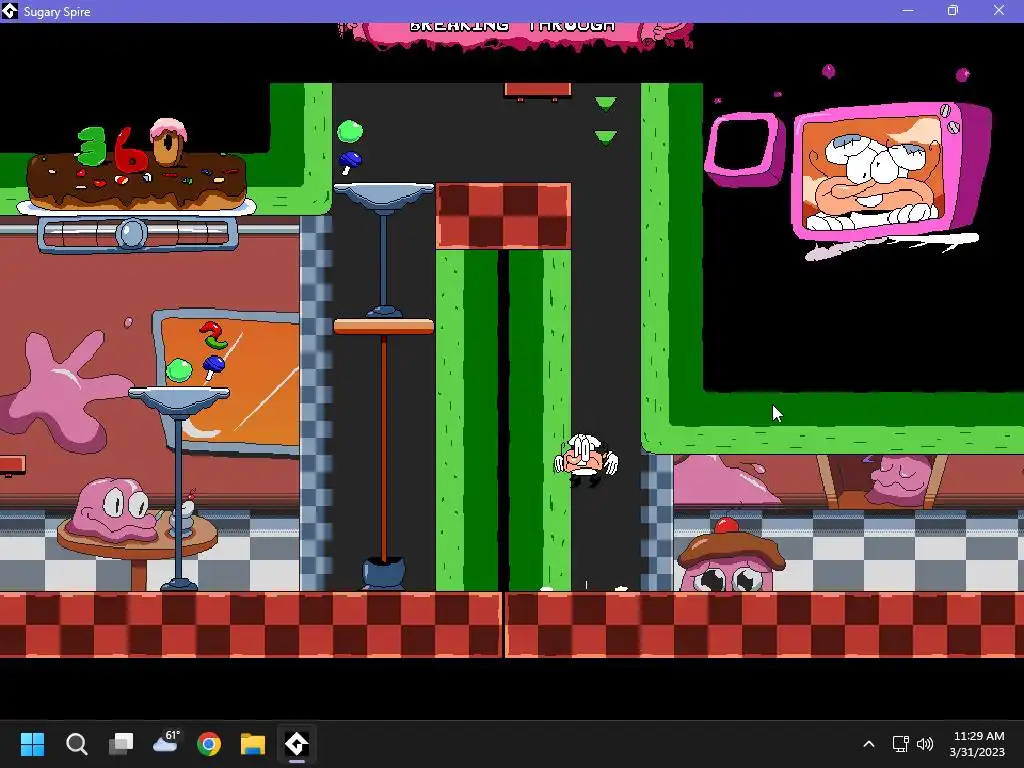Open network settings tray icon
Viewport: 1024px width, 768px height.
(x=901, y=744)
